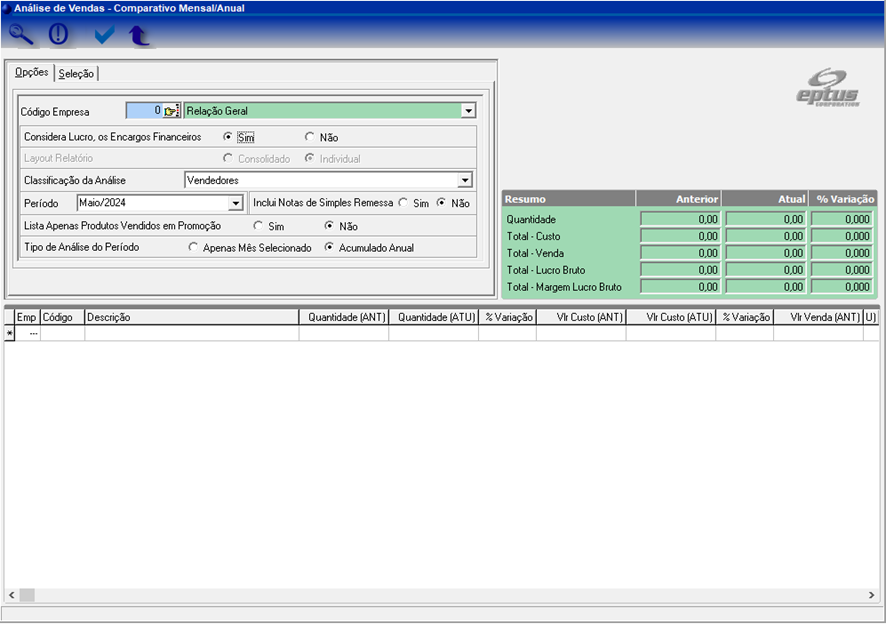Select Sim for Produtos Vendidos em Promoção
886x624 pixels.
[258, 226]
